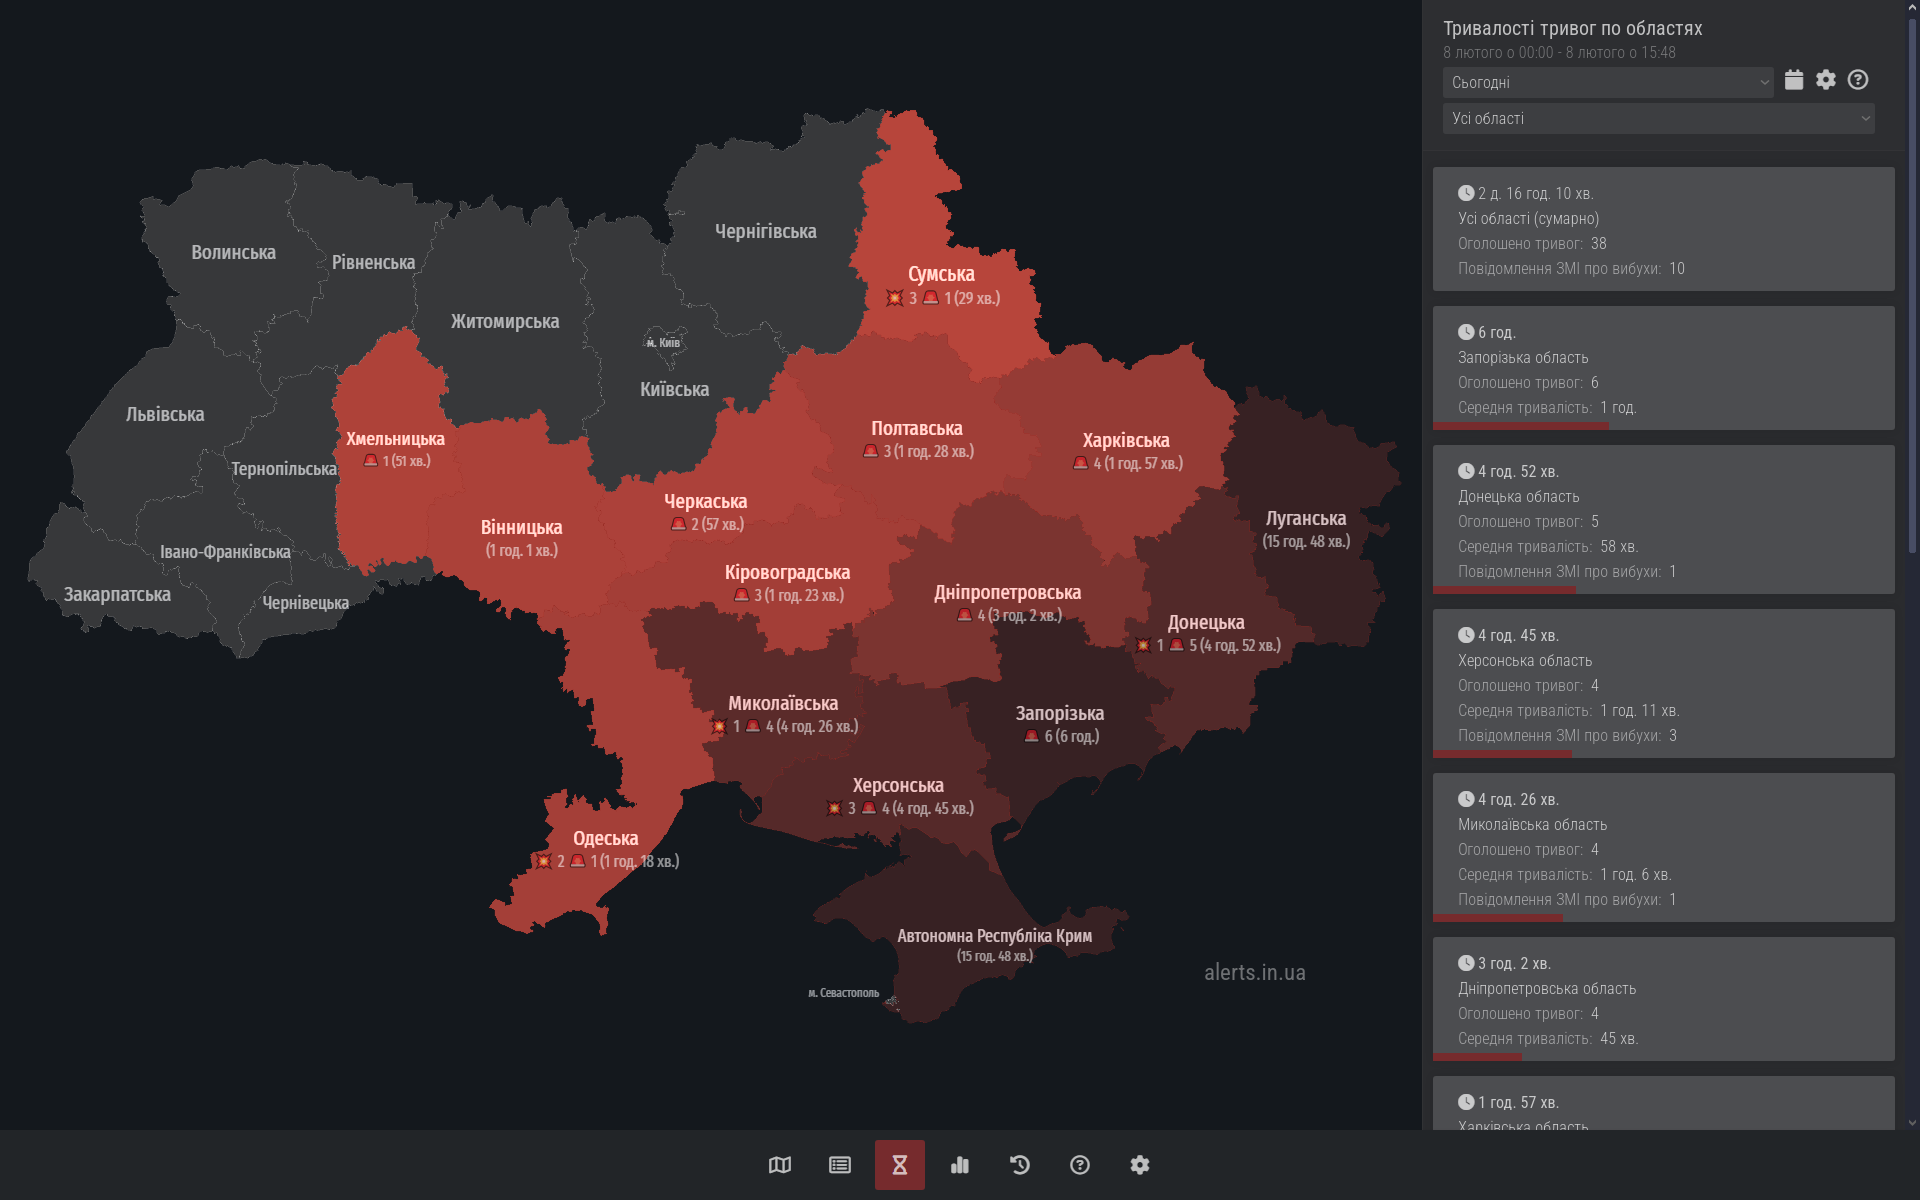This screenshot has width=1920, height=1200.
Task: Click the question mark icon in panel header
Action: click(x=1858, y=80)
